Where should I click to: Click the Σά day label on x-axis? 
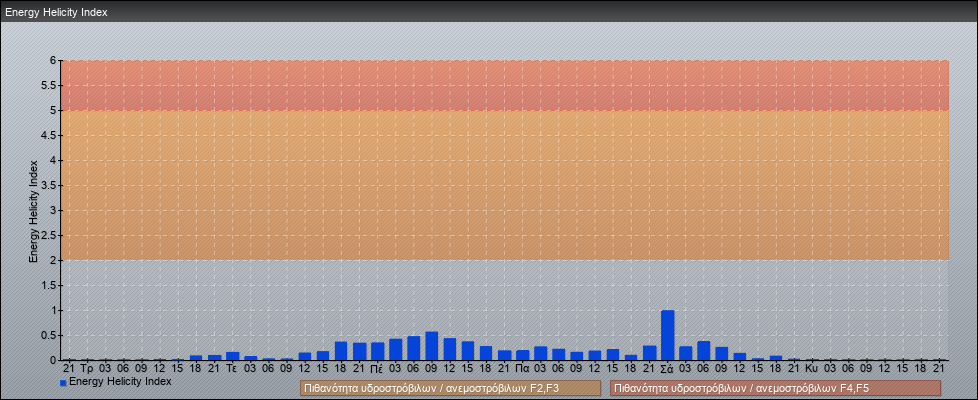(x=667, y=369)
